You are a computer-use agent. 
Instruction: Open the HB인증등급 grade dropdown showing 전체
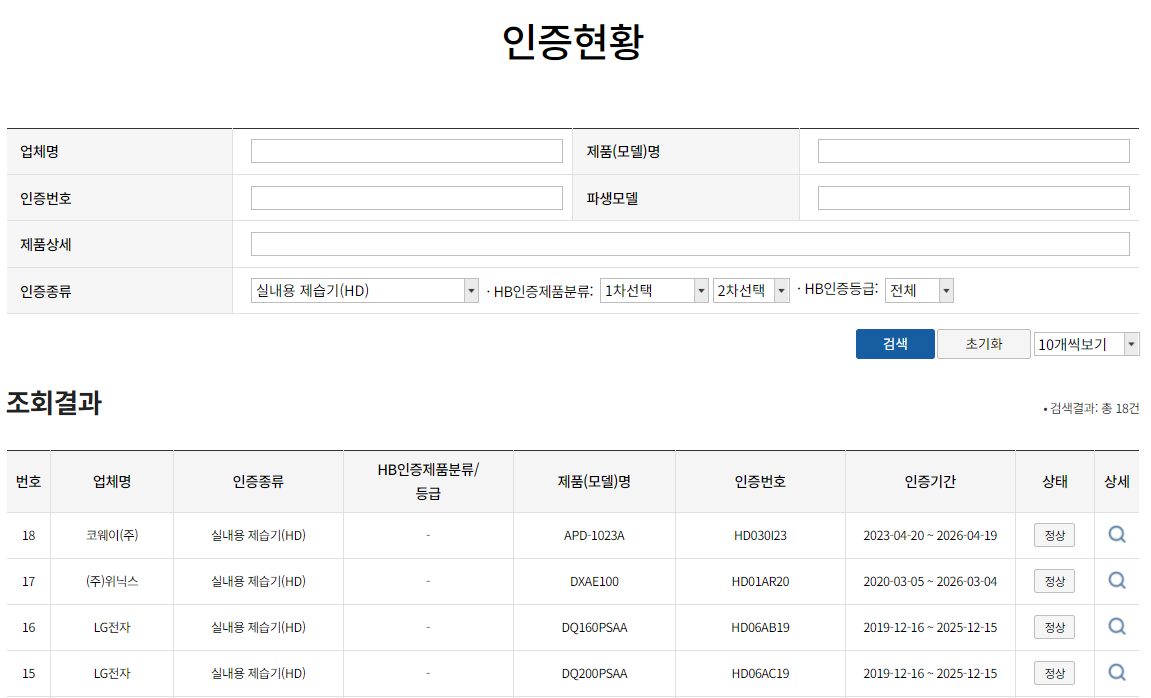coord(917,289)
